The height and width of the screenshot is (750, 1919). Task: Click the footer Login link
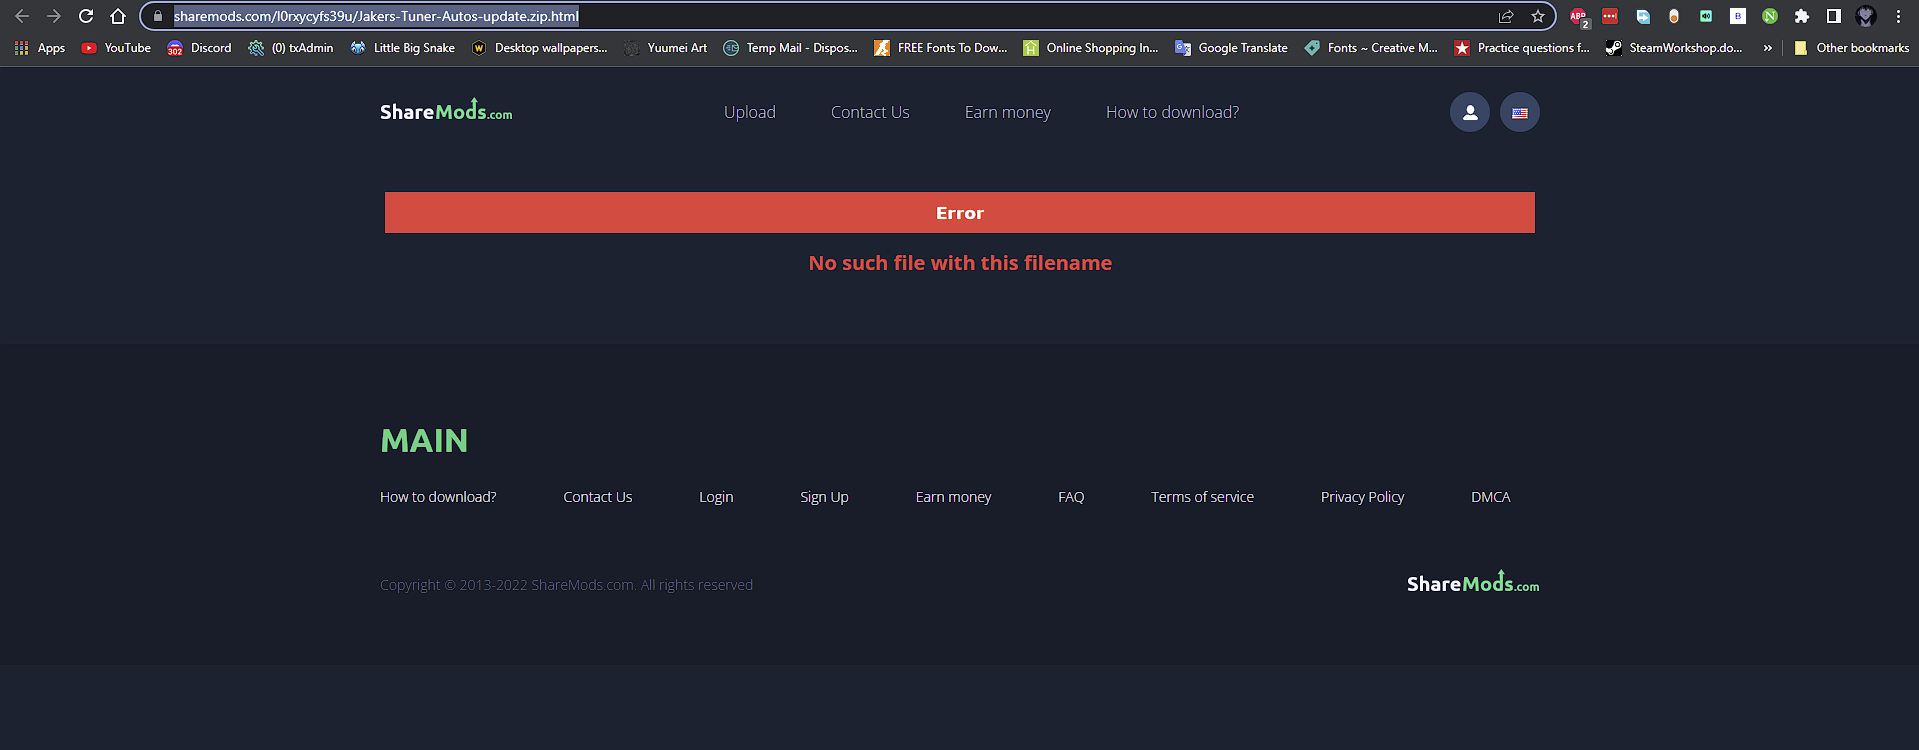pos(716,497)
